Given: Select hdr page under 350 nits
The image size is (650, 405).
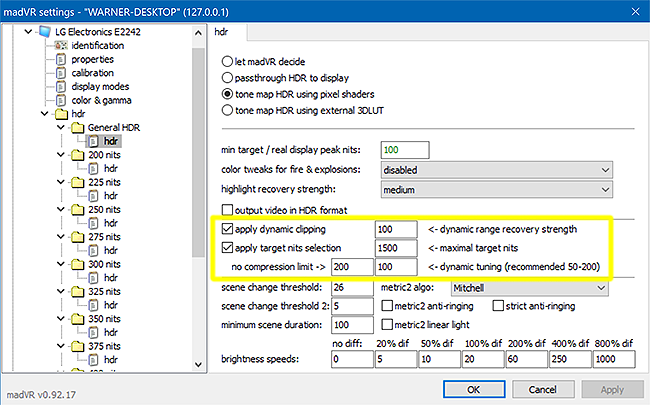Looking at the screenshot, I should [x=110, y=332].
